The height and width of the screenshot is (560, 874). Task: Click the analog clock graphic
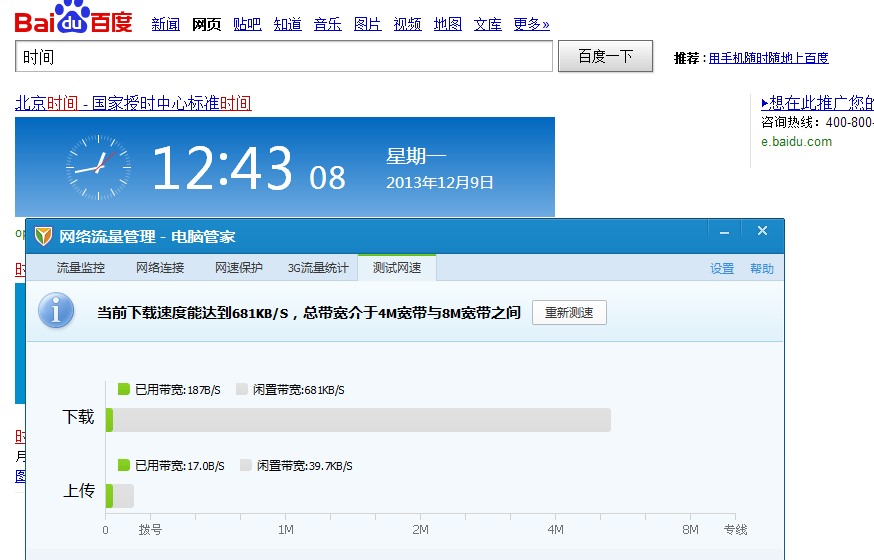(x=99, y=167)
